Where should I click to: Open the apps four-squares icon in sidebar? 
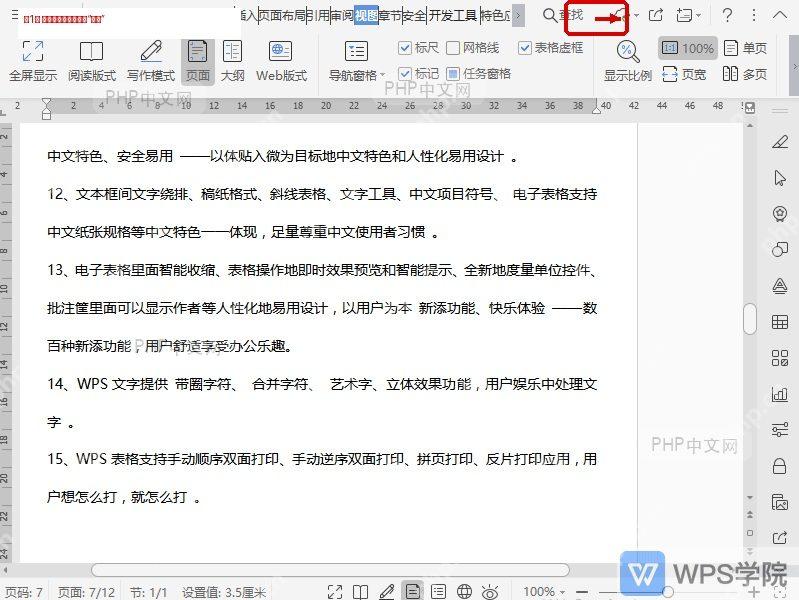[780, 358]
